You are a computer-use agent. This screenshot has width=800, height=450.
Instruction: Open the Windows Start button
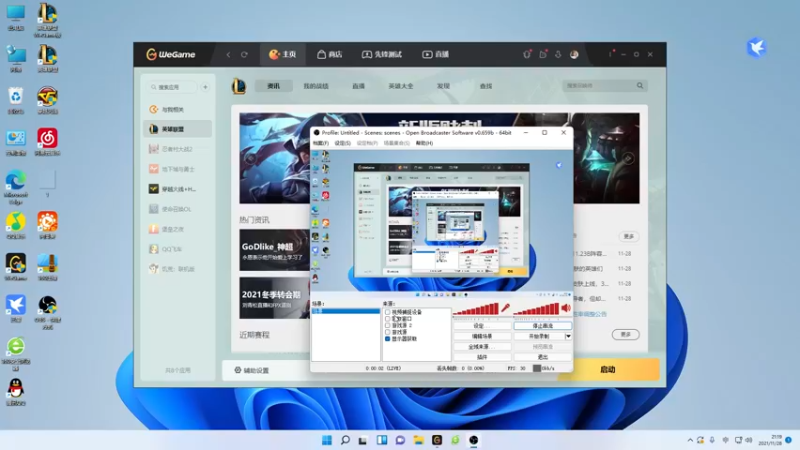point(327,440)
